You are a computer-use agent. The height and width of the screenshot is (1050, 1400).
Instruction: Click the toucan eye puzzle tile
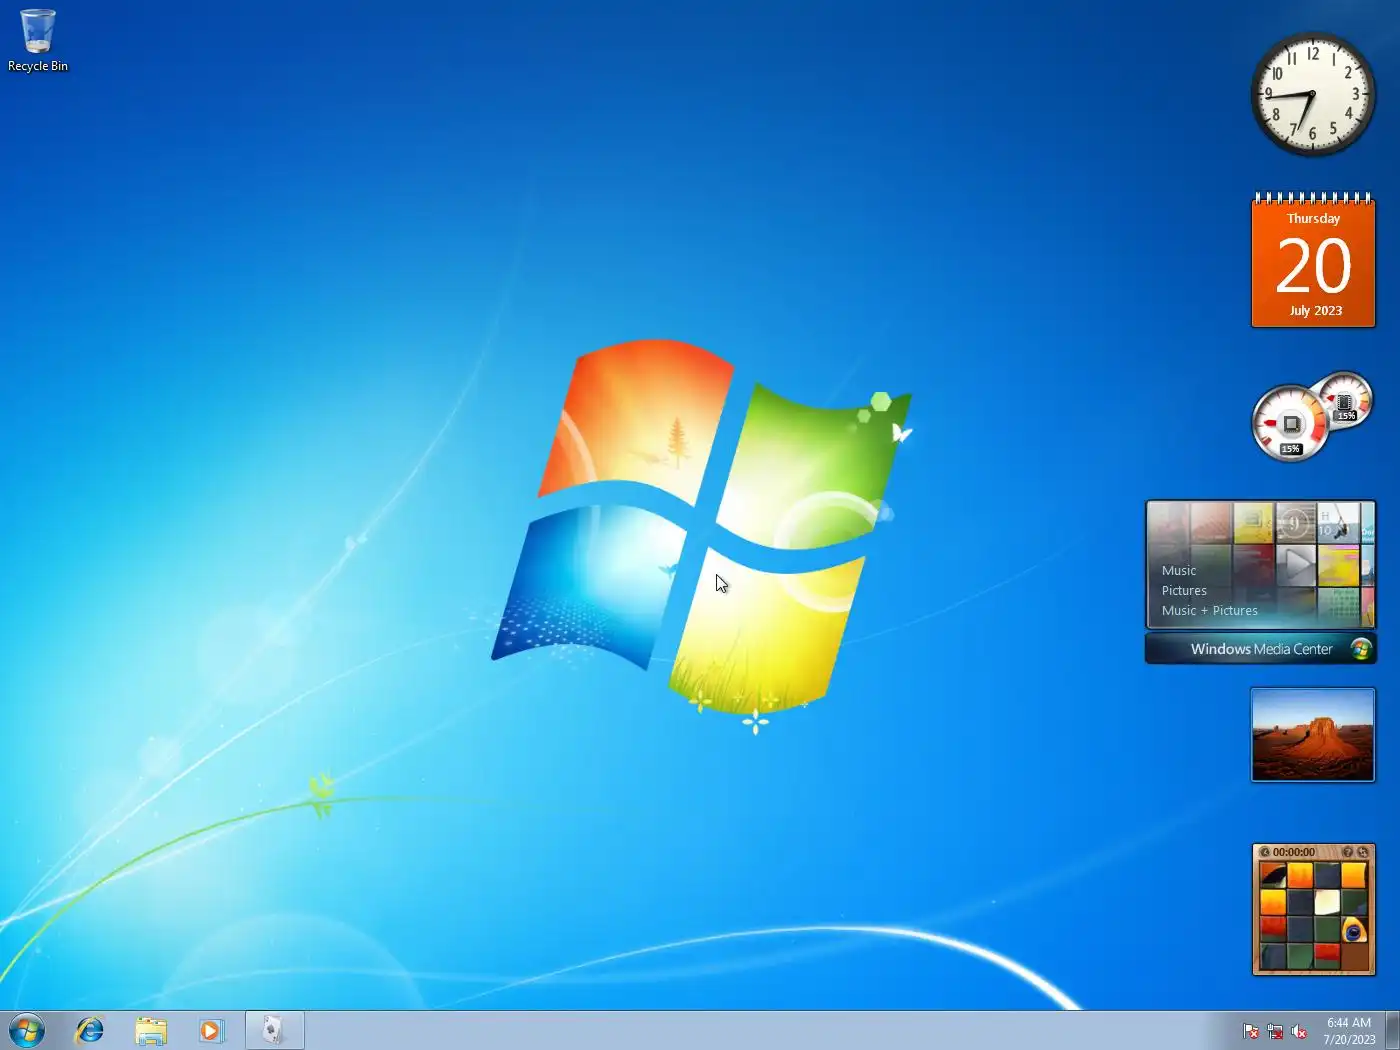coord(1354,930)
